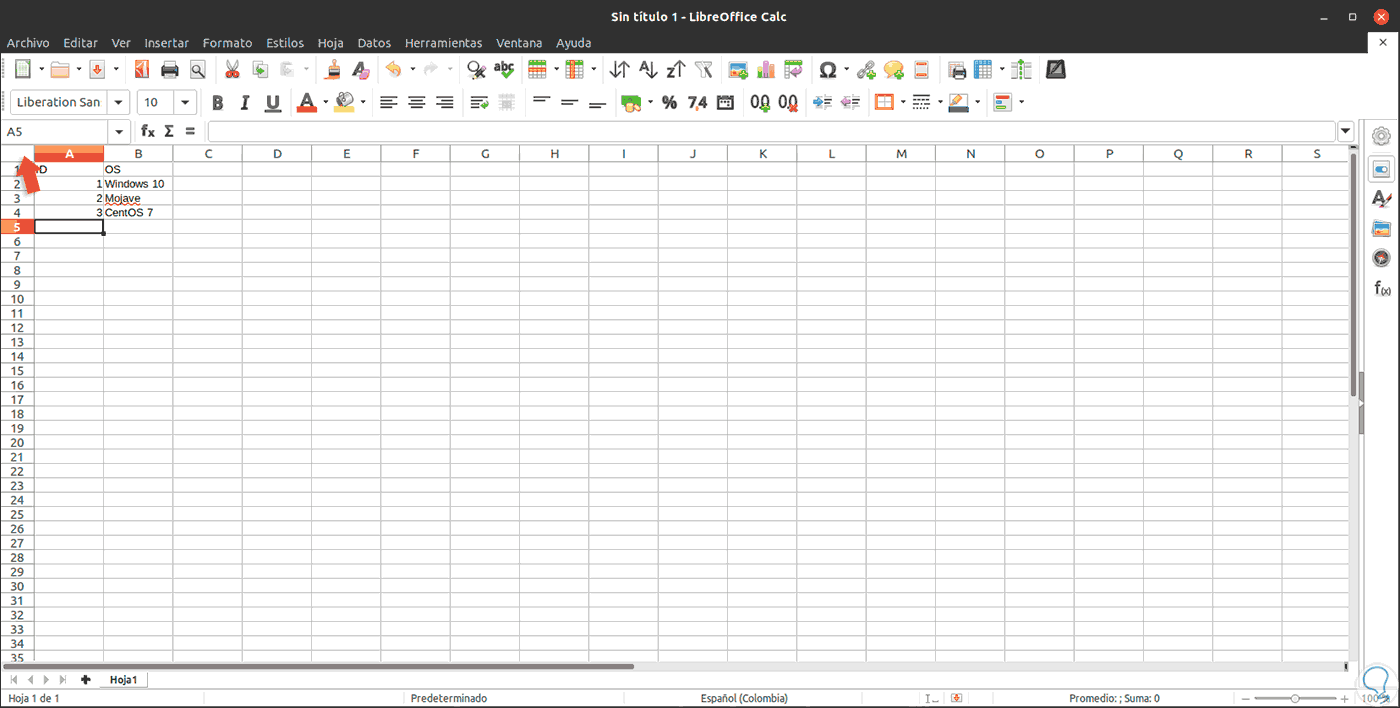Open the Sort dialog icon
Screen dimensions: 1400x708
click(x=620, y=69)
